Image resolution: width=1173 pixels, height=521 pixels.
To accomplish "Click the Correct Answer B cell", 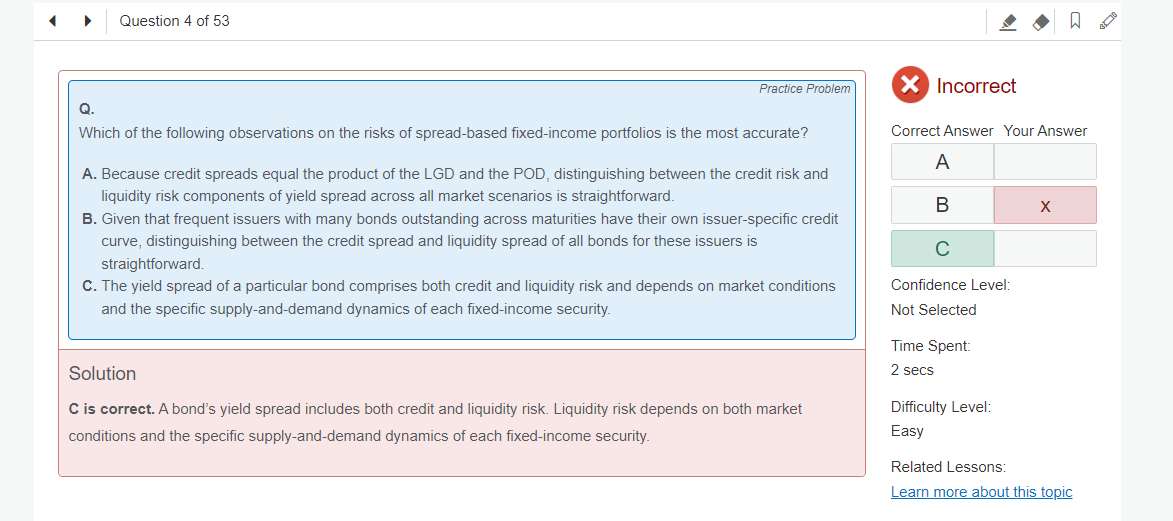I will point(942,205).
